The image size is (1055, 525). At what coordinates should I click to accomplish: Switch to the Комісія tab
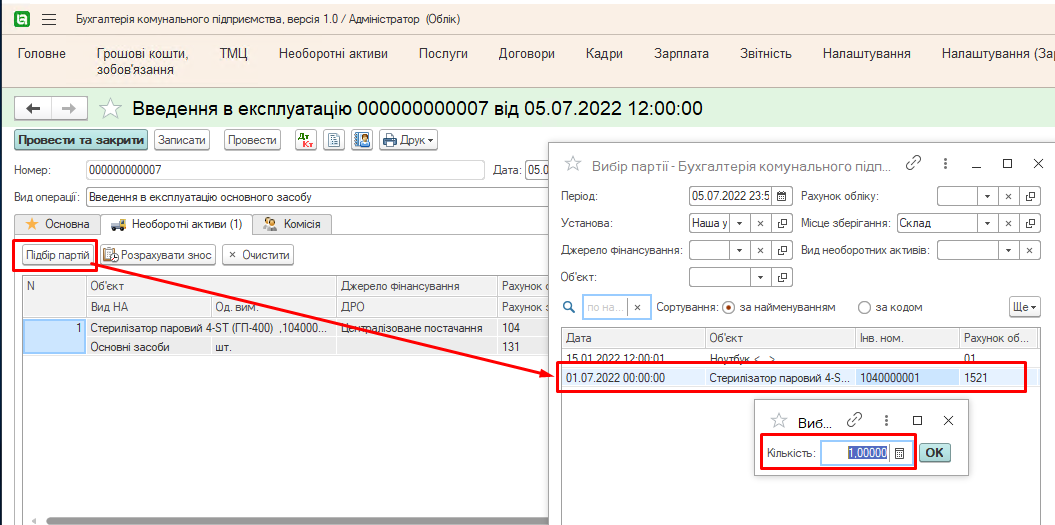292,224
